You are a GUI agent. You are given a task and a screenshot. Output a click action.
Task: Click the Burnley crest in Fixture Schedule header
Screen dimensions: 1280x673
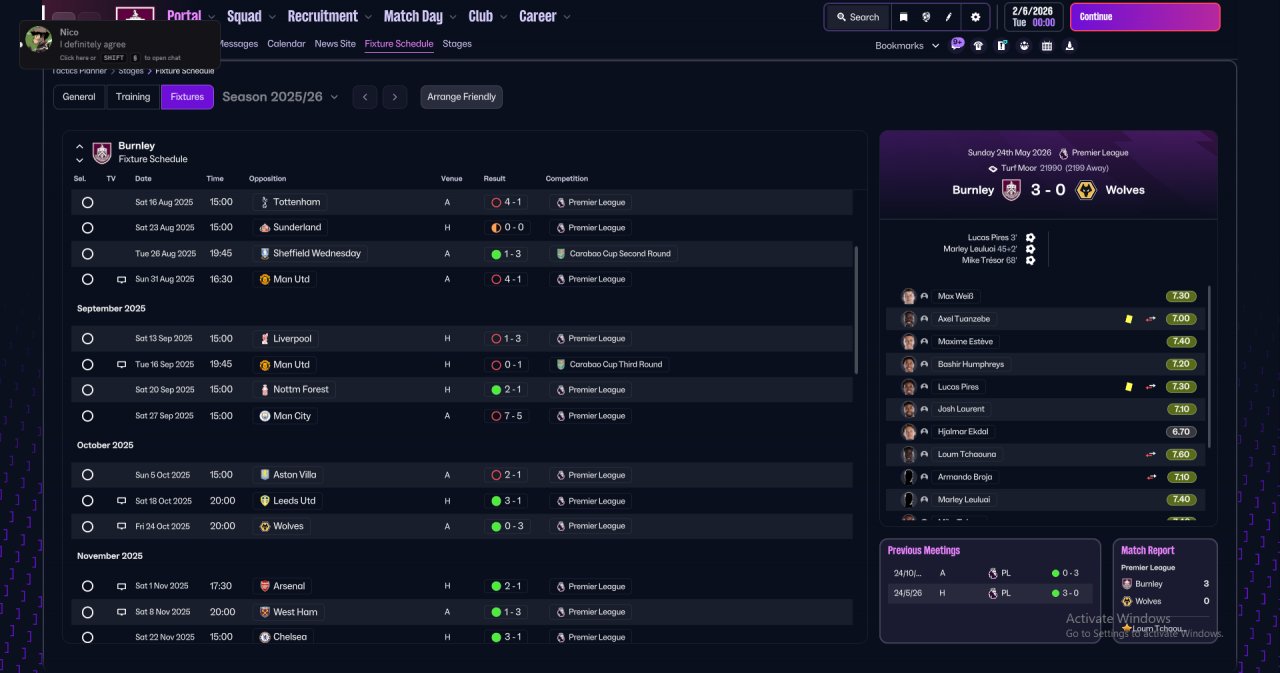[x=102, y=152]
